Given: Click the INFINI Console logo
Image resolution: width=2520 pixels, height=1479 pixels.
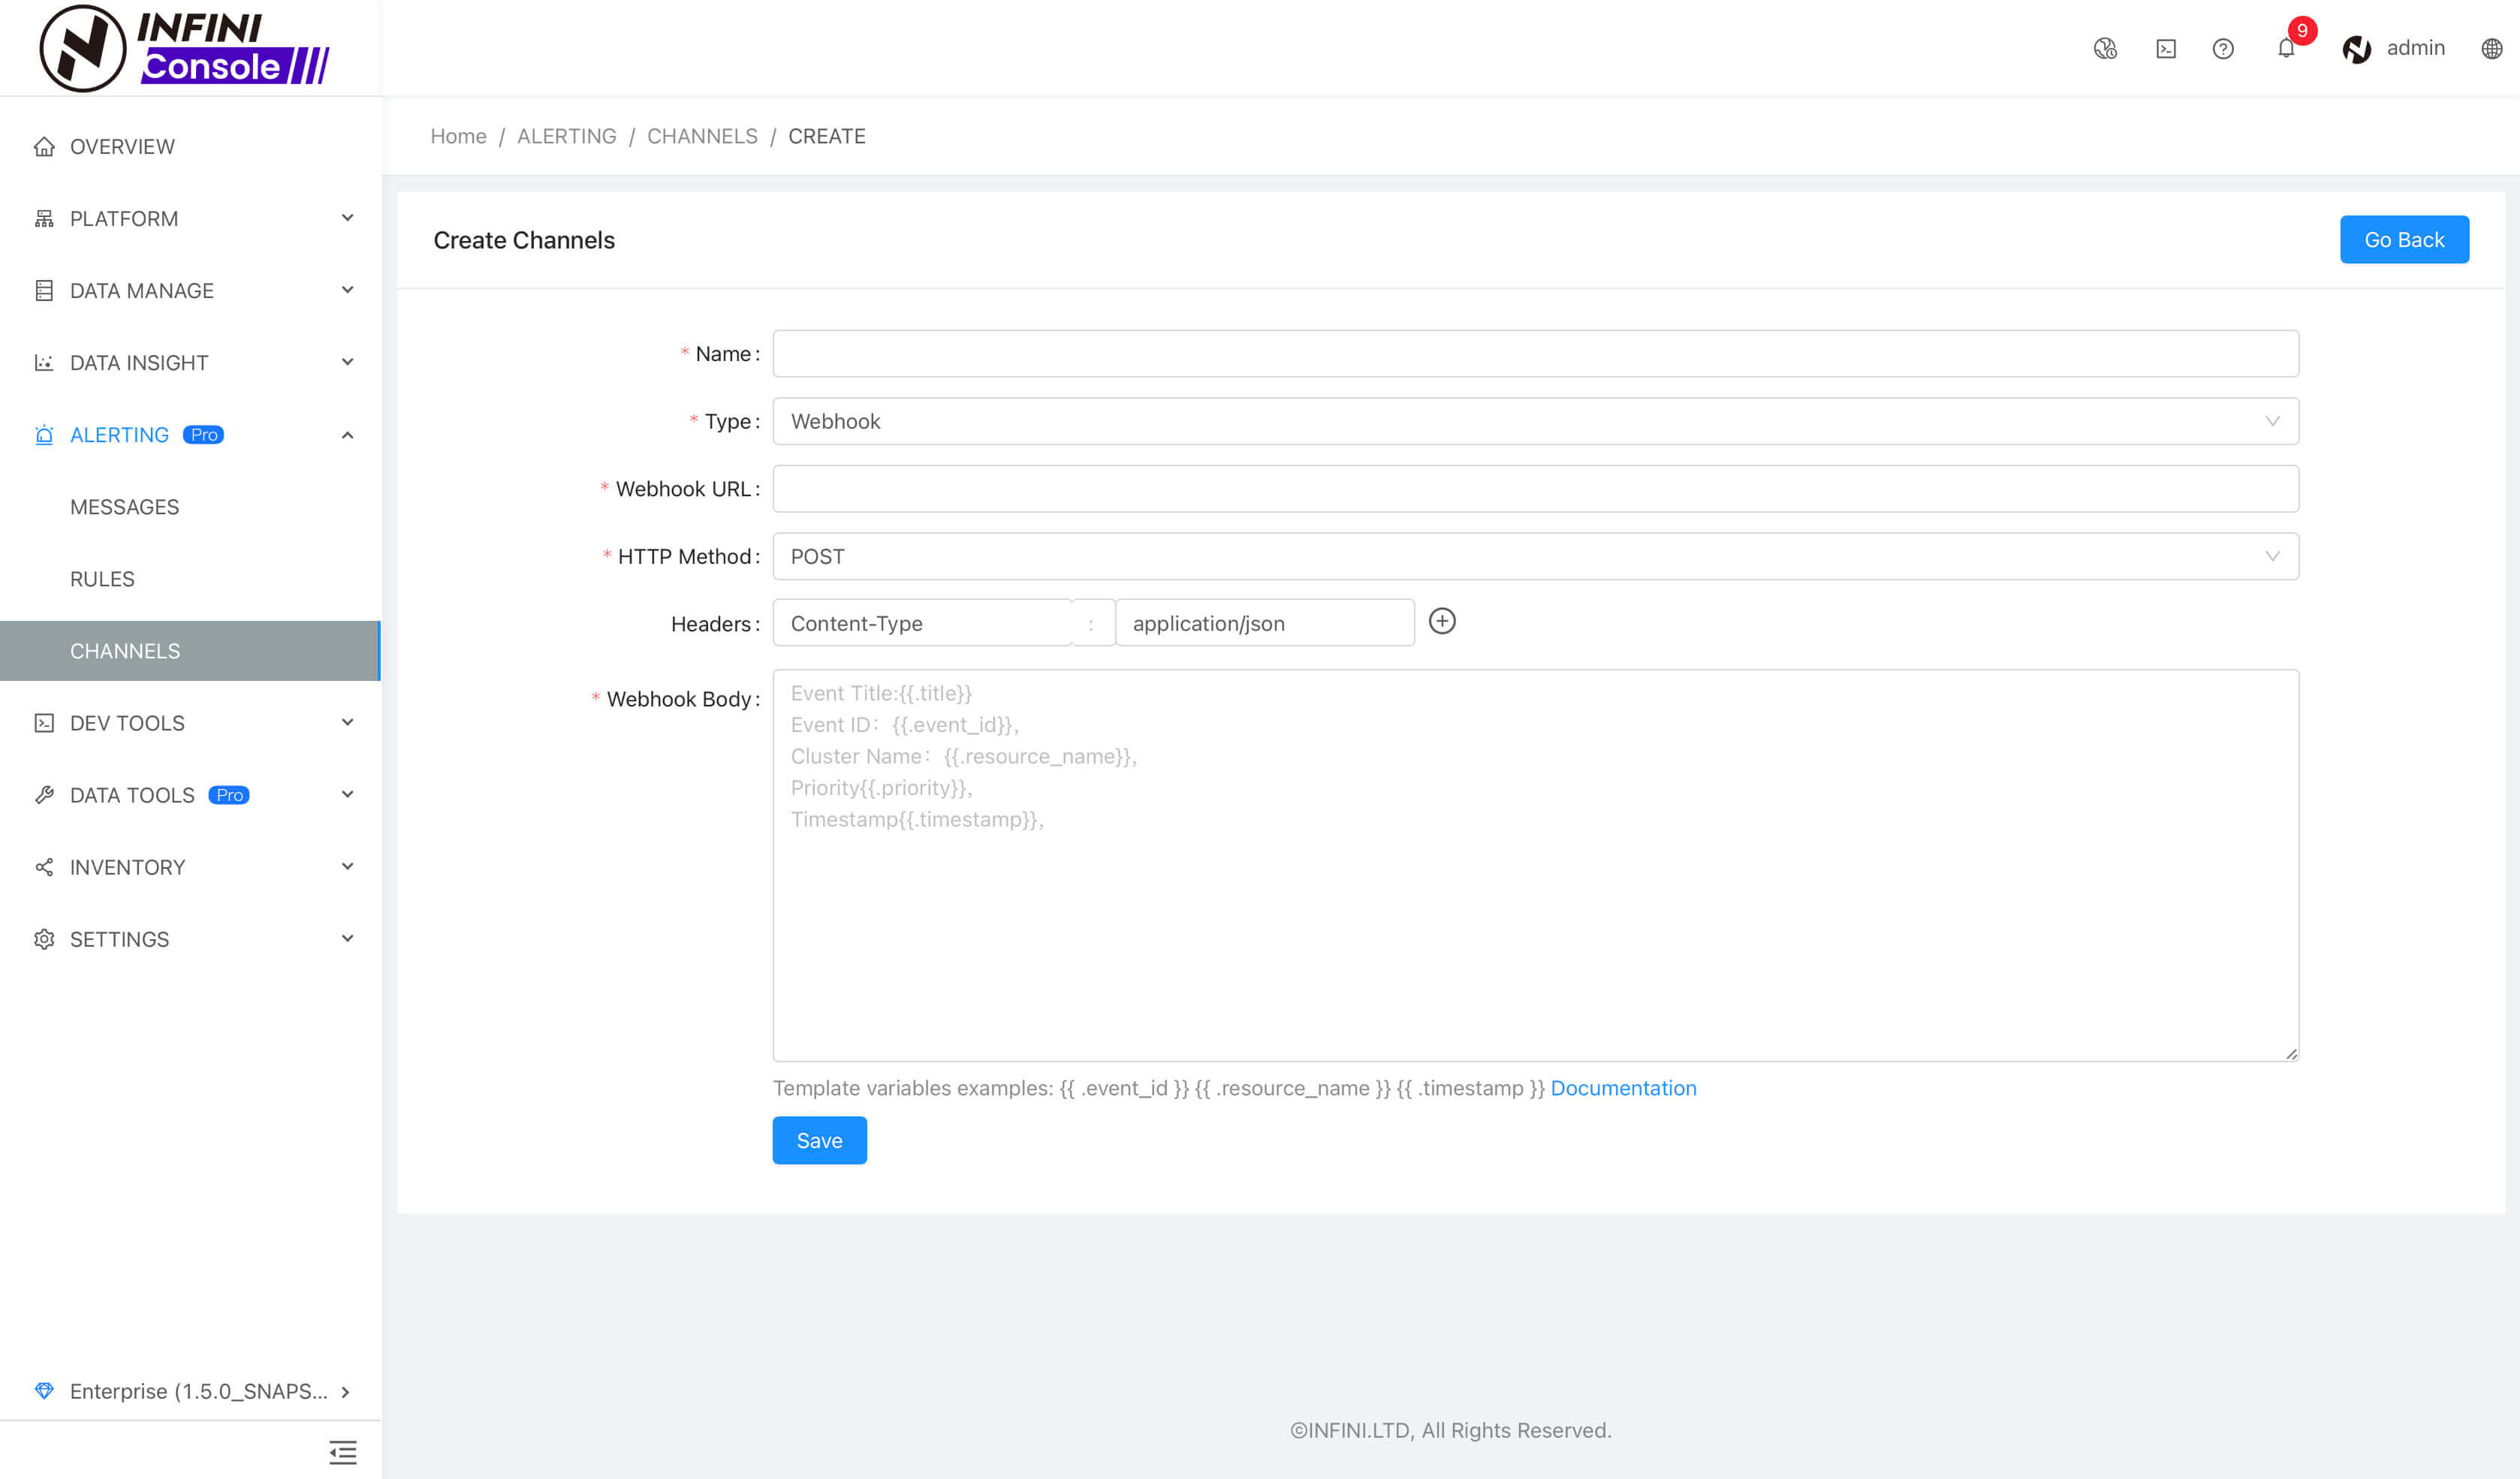Looking at the screenshot, I should coord(185,47).
